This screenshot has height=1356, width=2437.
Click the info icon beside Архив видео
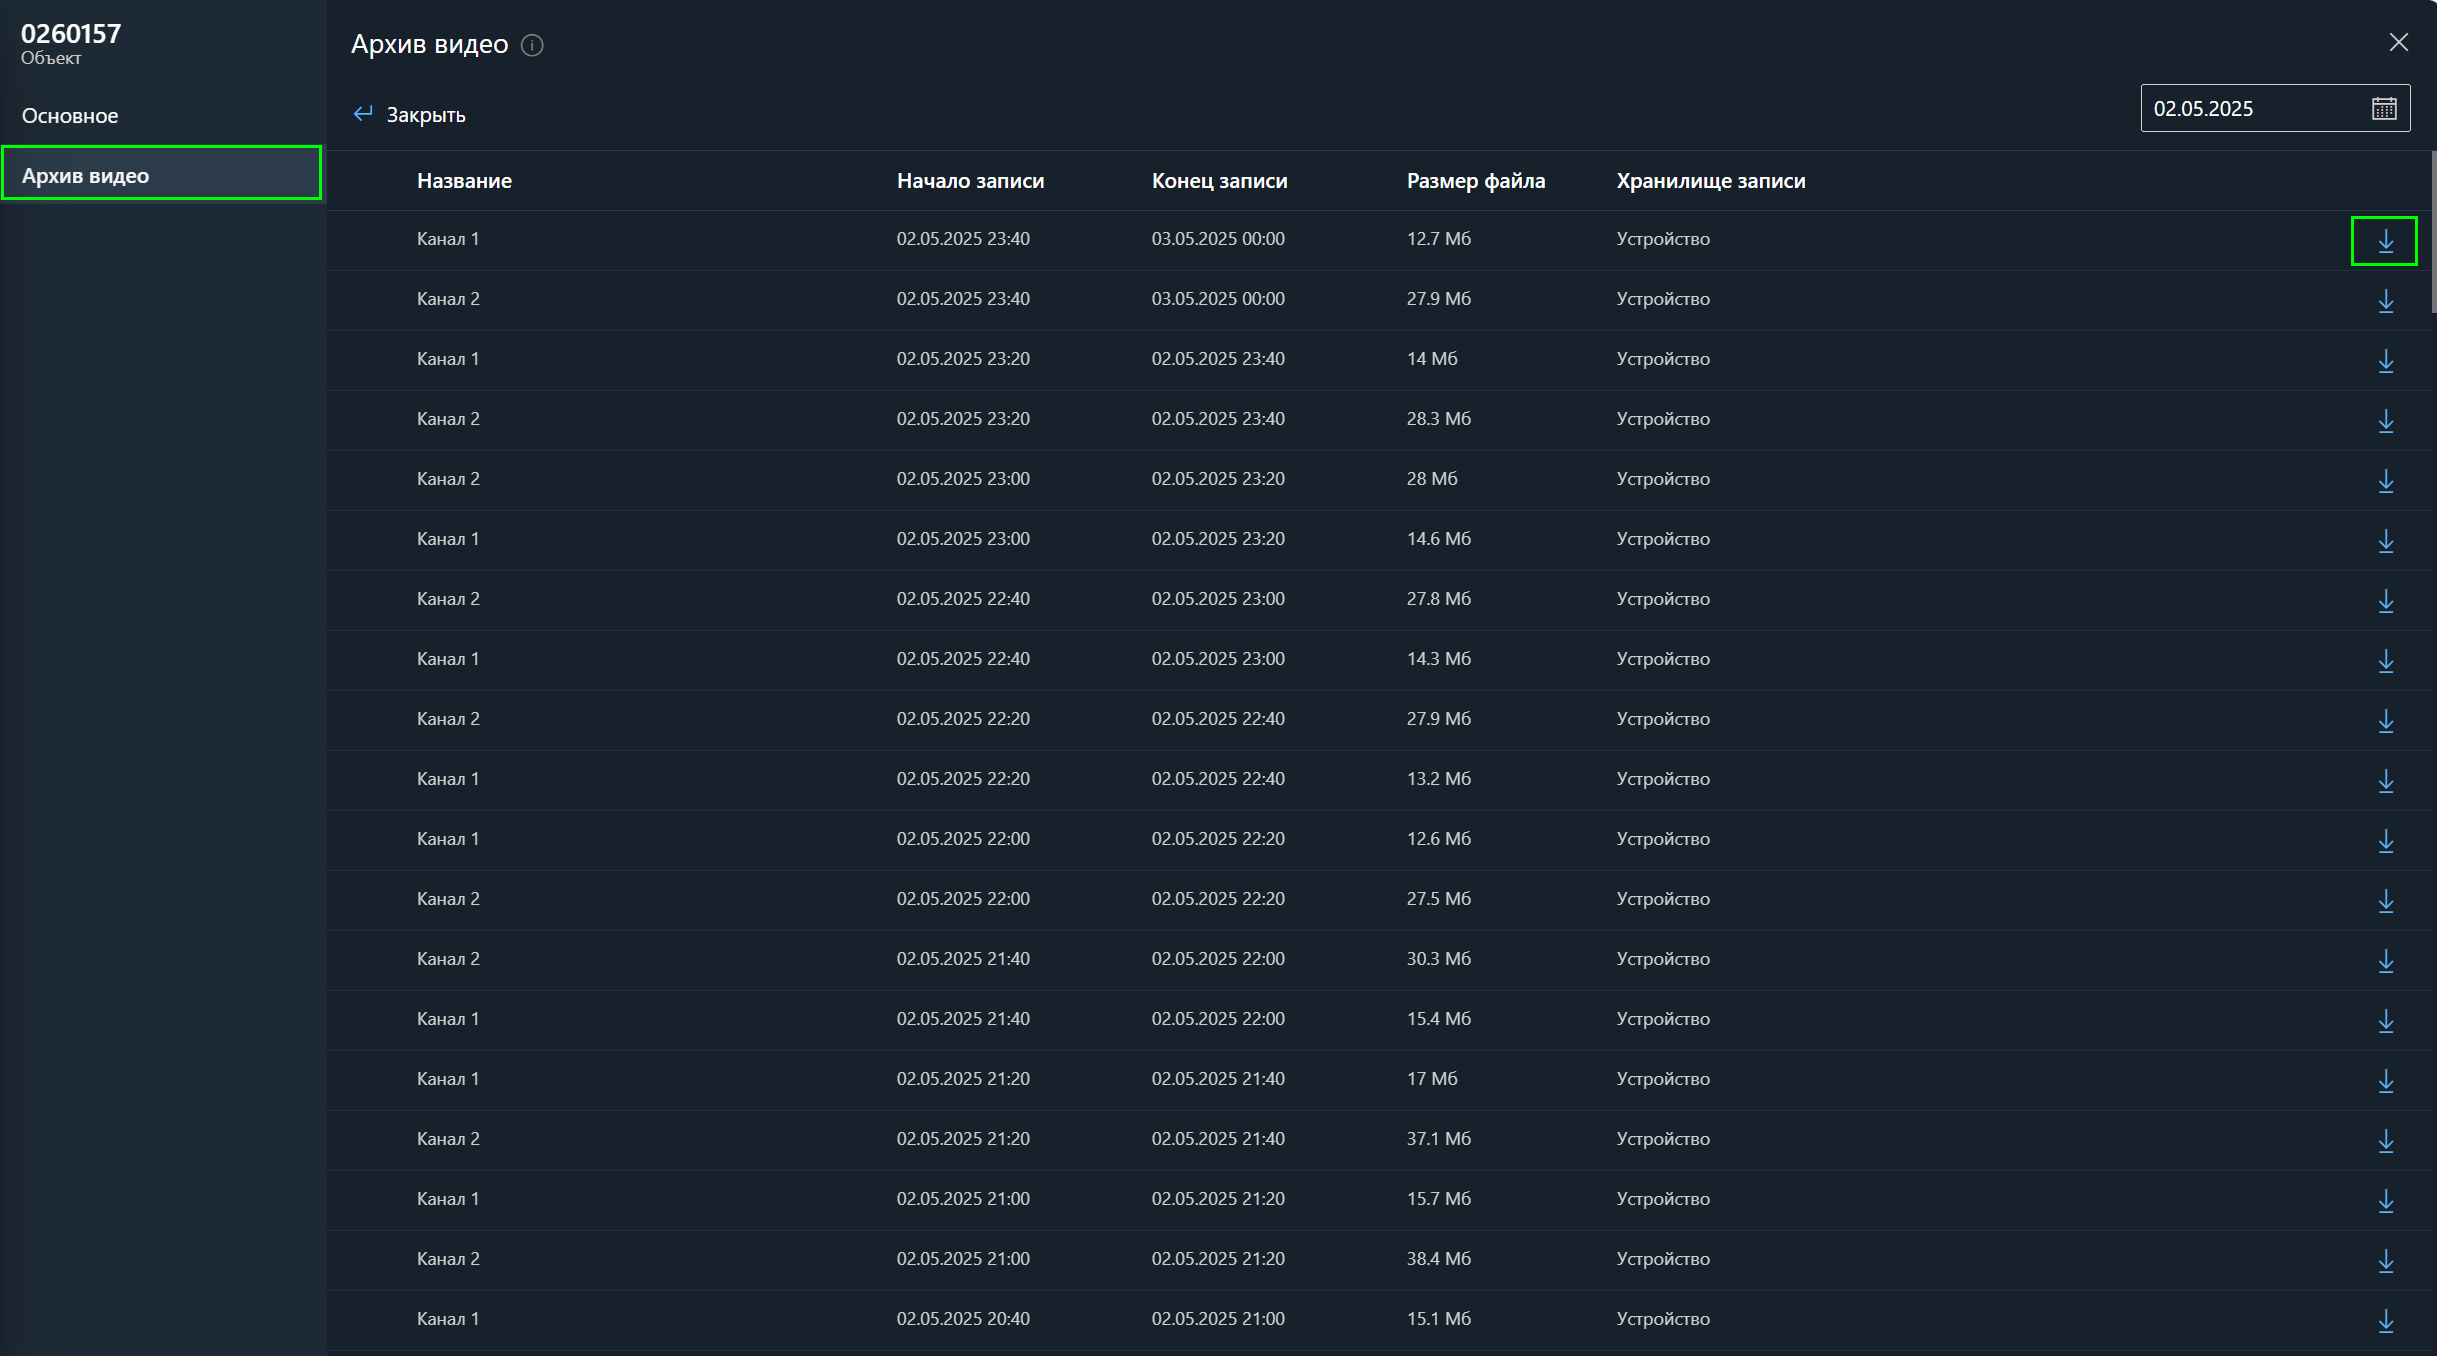click(532, 46)
